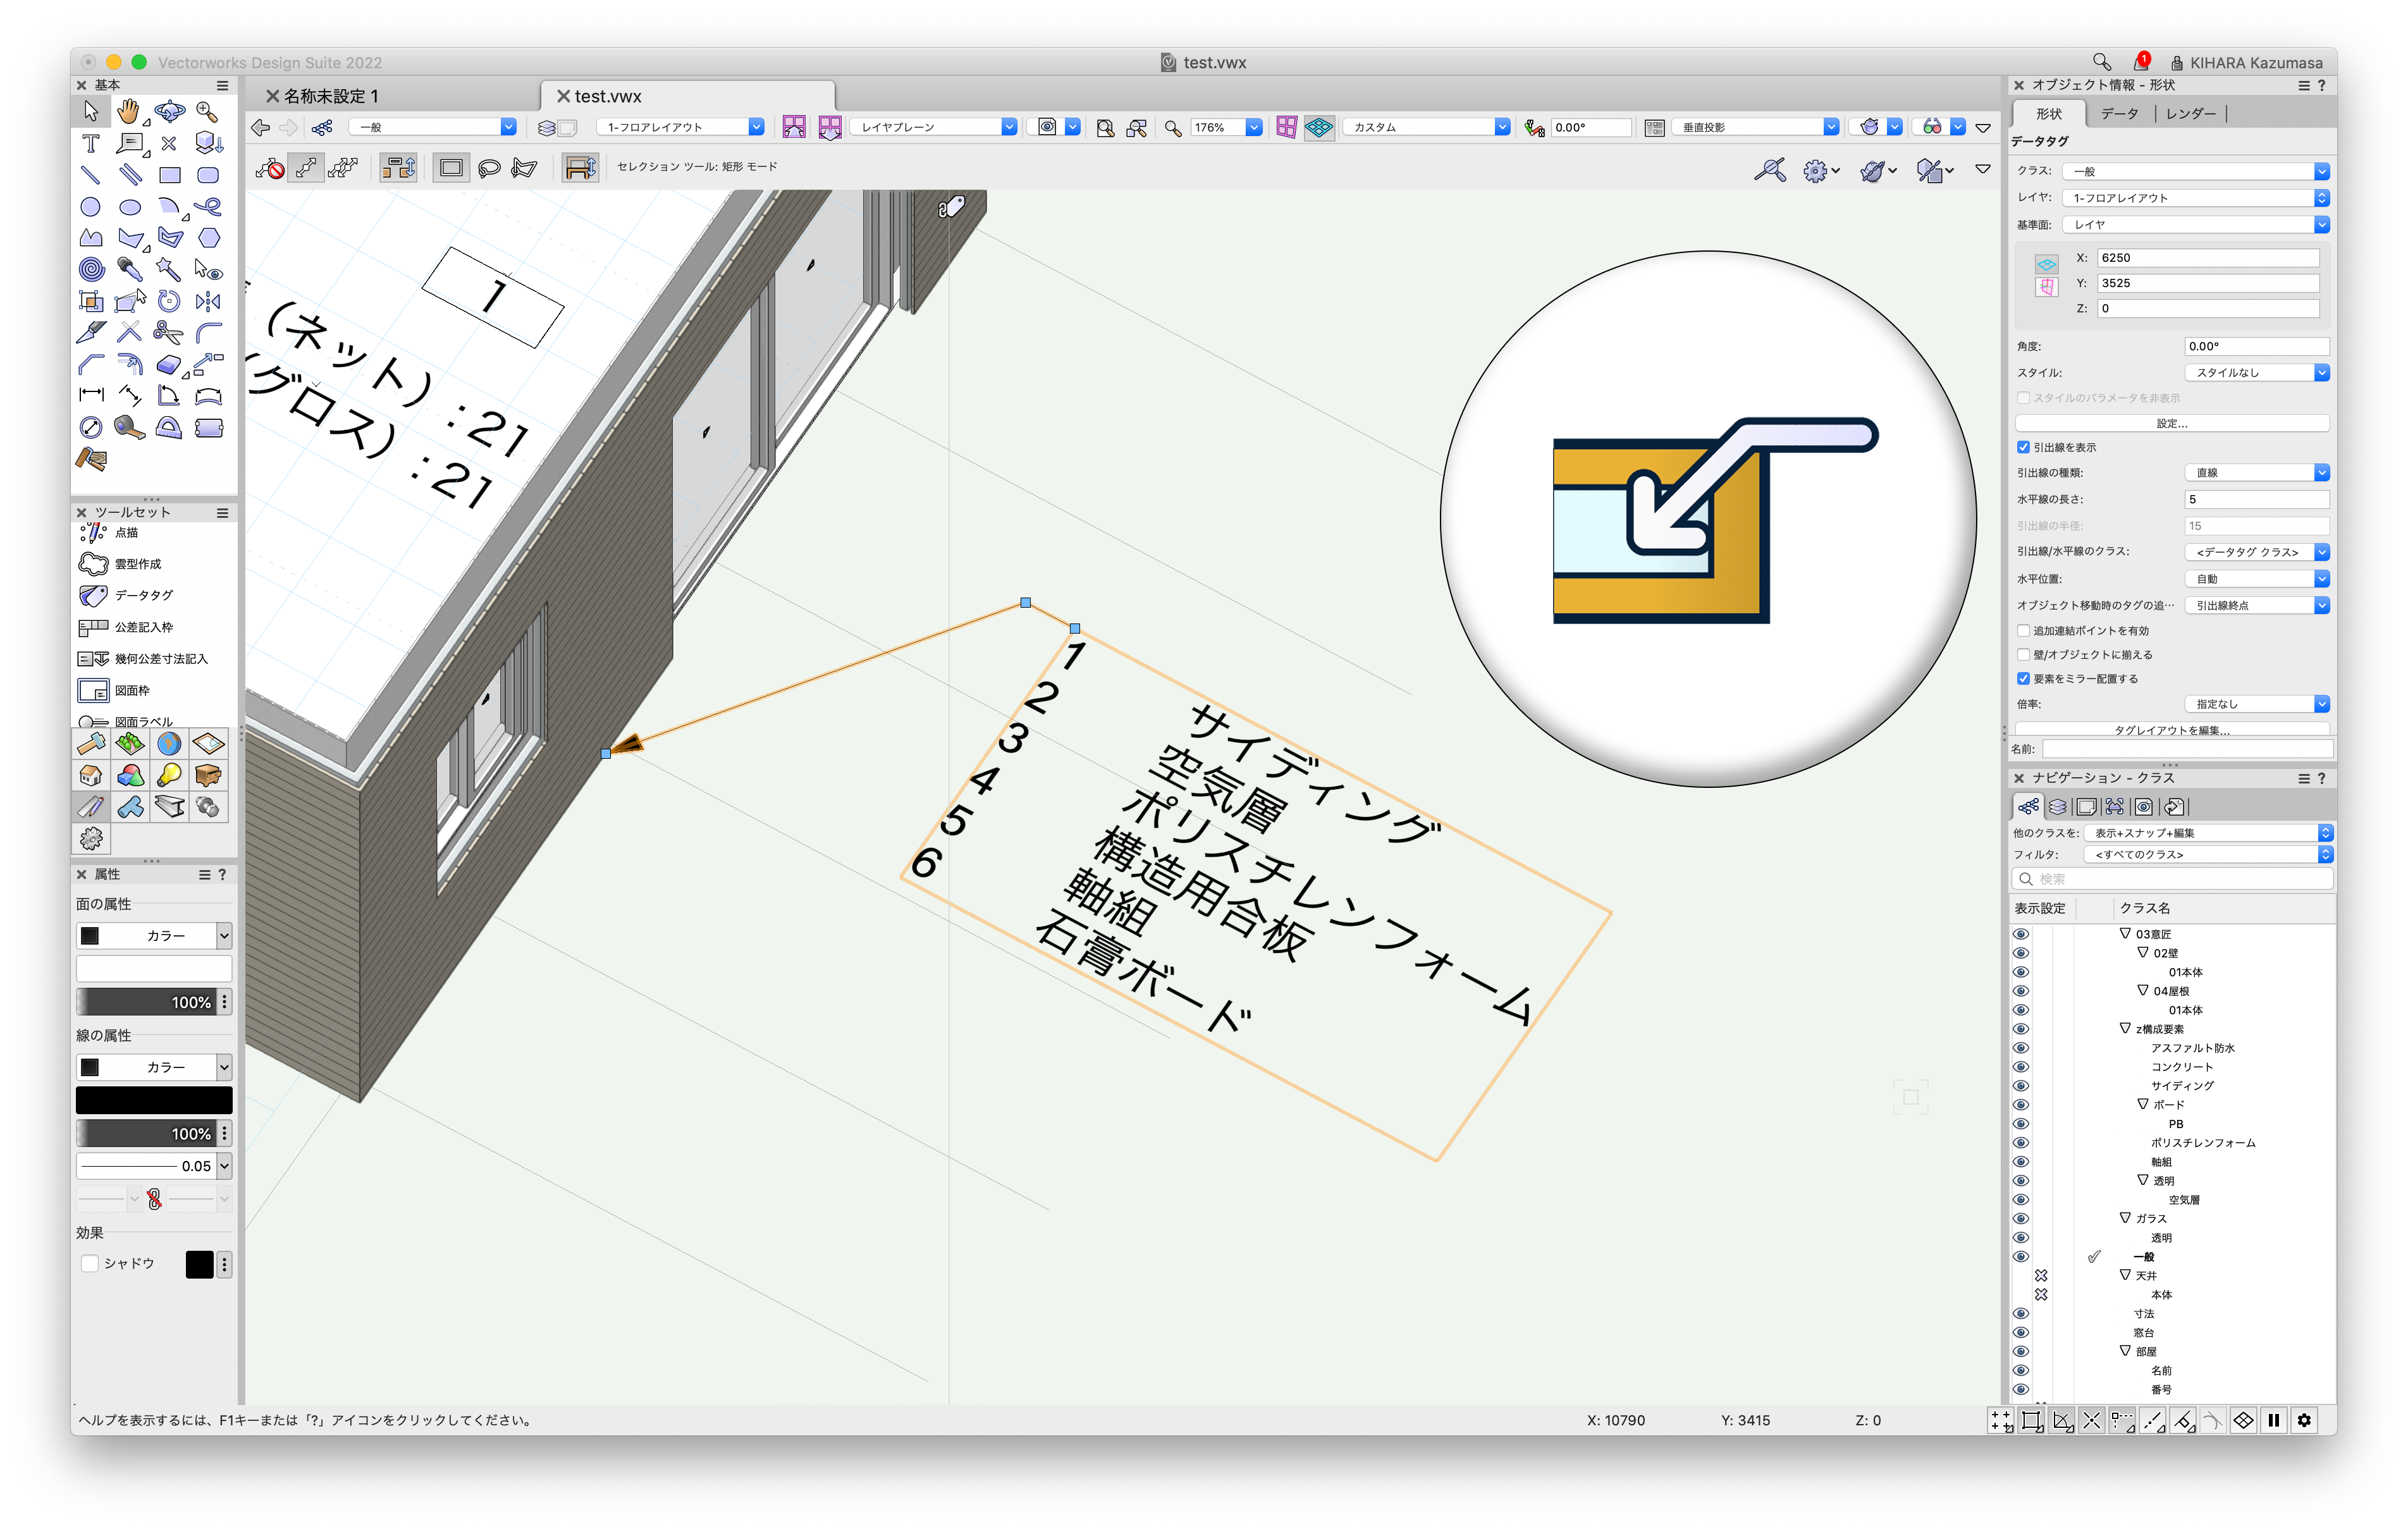Select the Circle tool
Screen dimensions: 2408x1529
click(x=91, y=207)
